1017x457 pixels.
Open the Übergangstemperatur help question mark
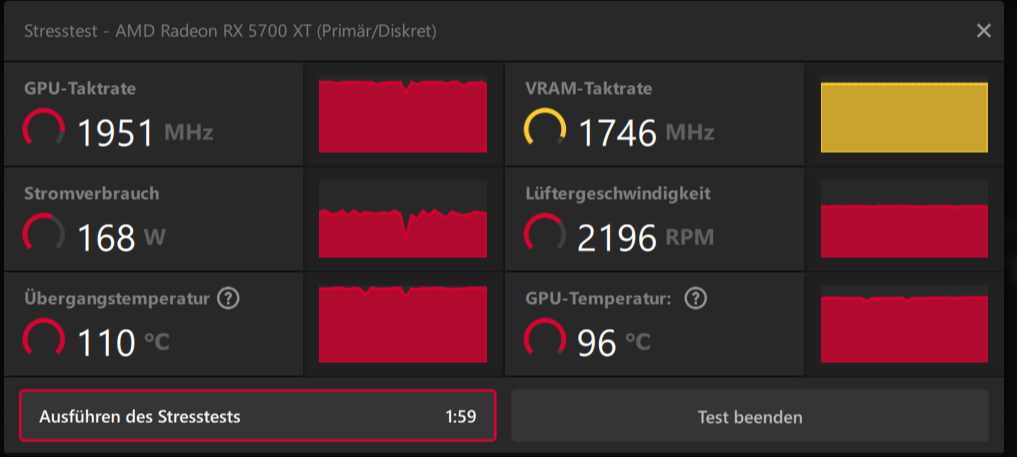(228, 299)
